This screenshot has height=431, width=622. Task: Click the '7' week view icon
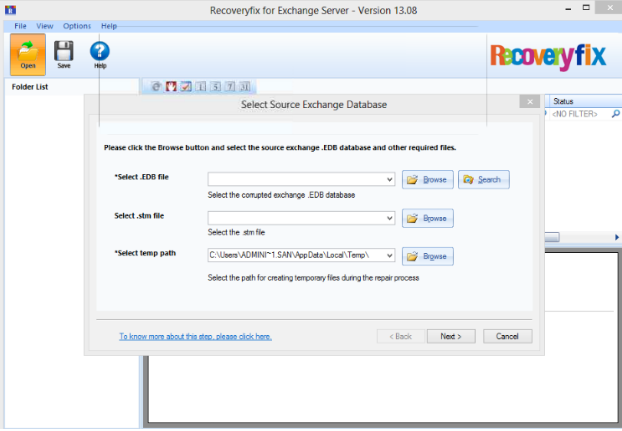tap(230, 86)
